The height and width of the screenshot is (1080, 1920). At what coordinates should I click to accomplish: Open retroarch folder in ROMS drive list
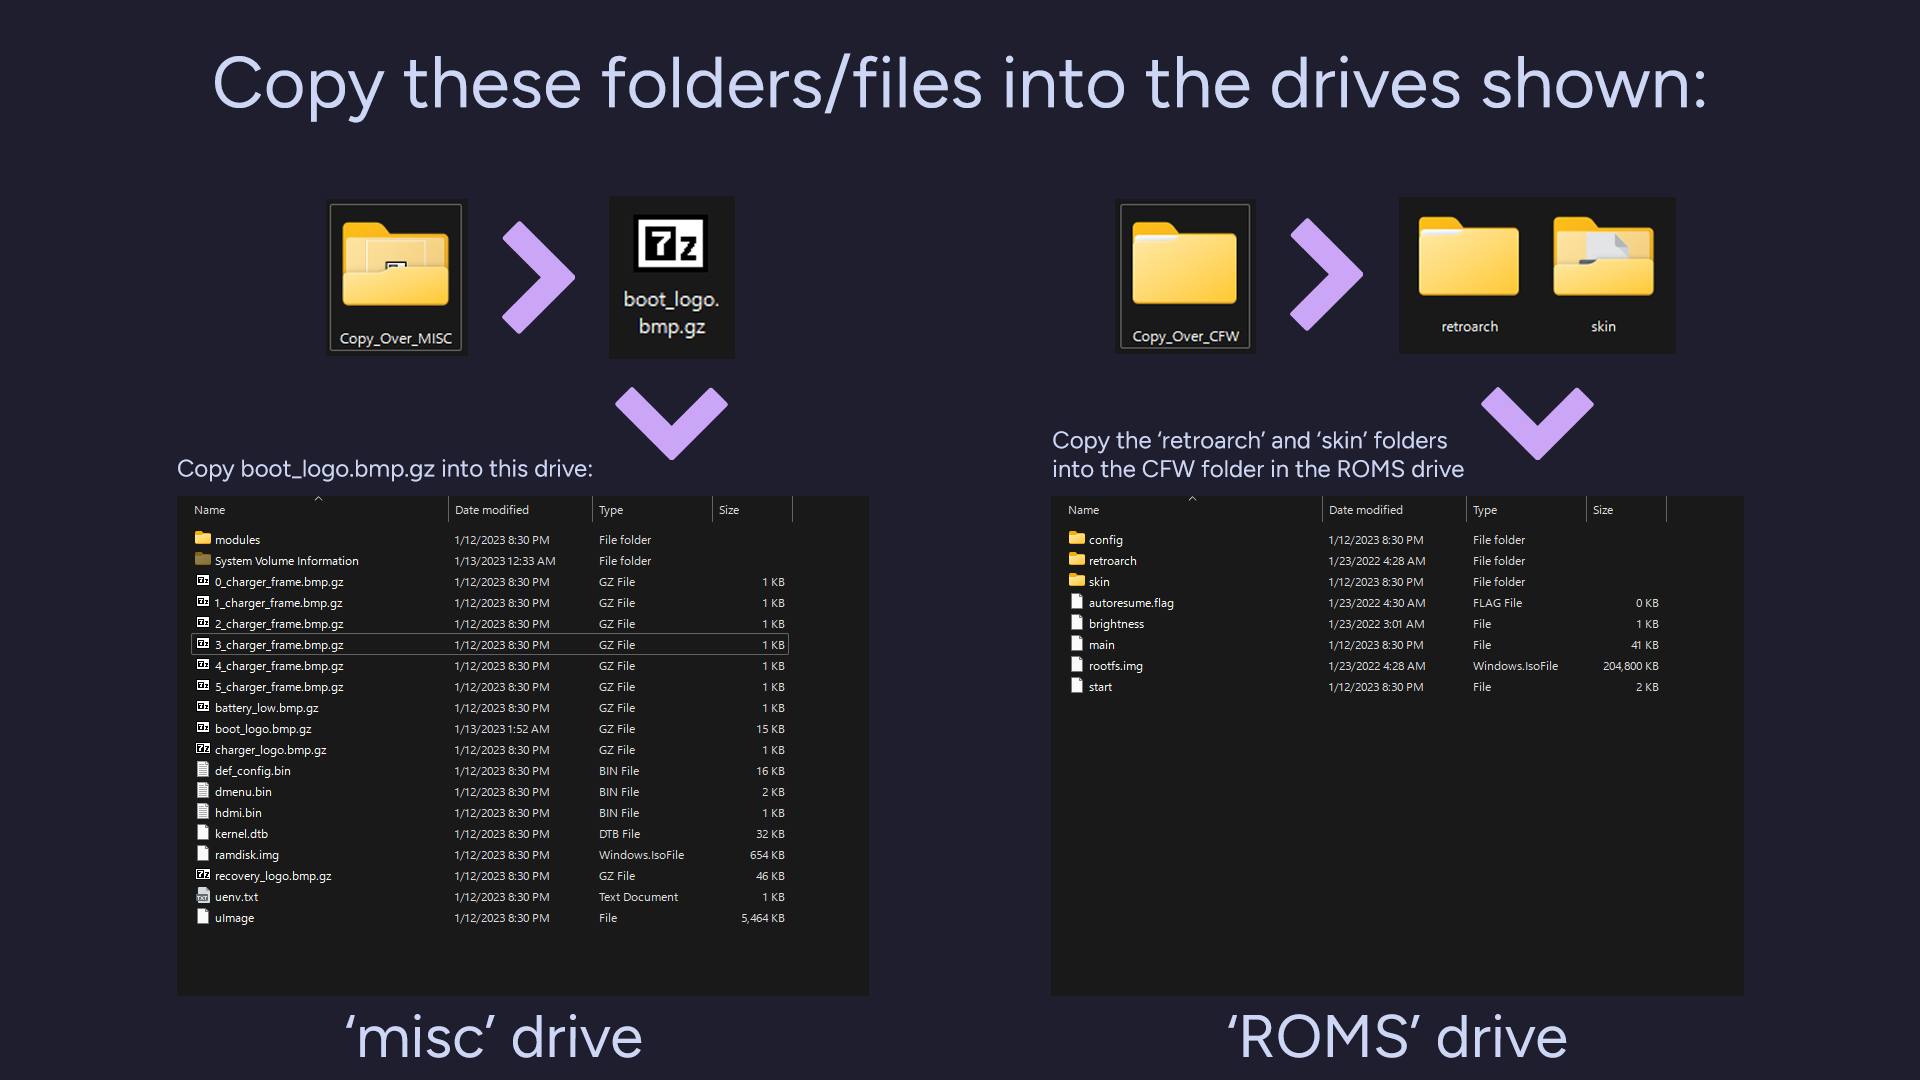1364,561
